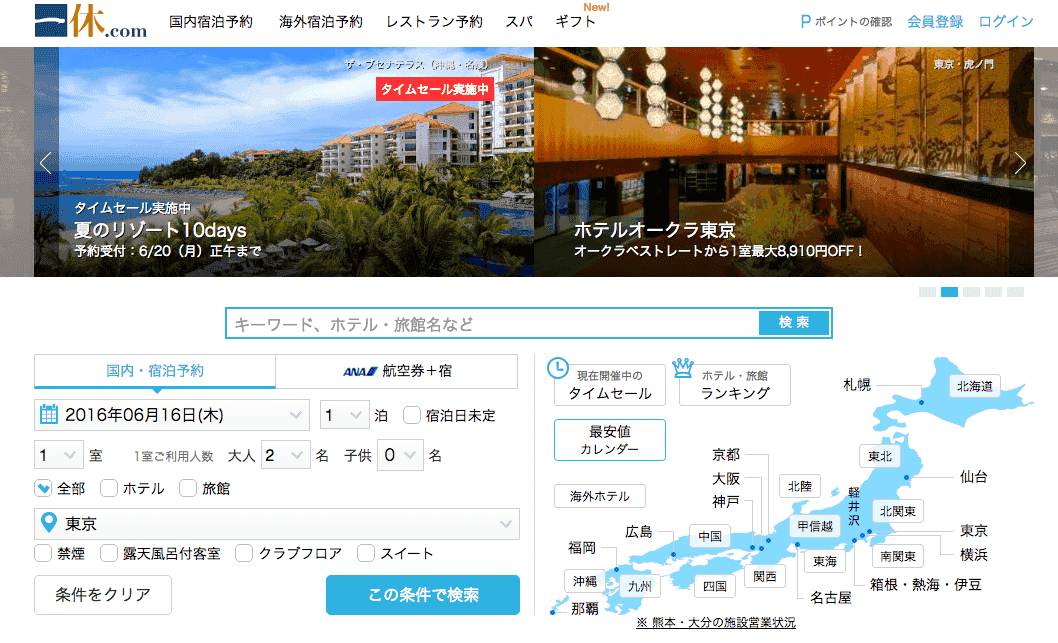Open 海外ホテル button
The height and width of the screenshot is (643, 1058).
pos(599,496)
